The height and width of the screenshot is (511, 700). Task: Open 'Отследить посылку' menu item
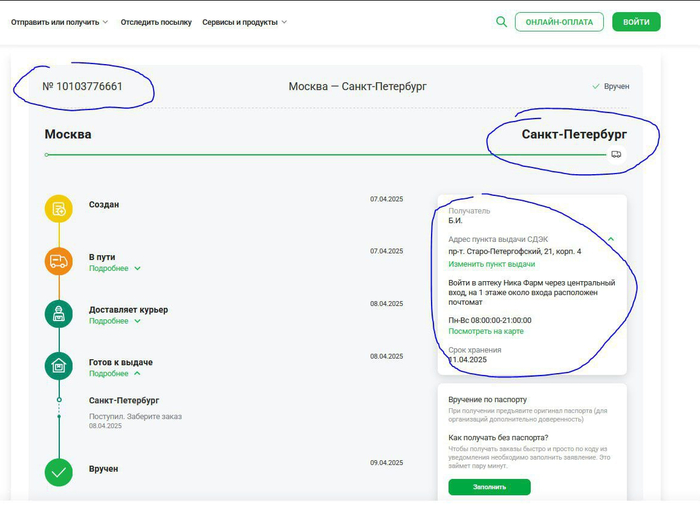pos(155,22)
